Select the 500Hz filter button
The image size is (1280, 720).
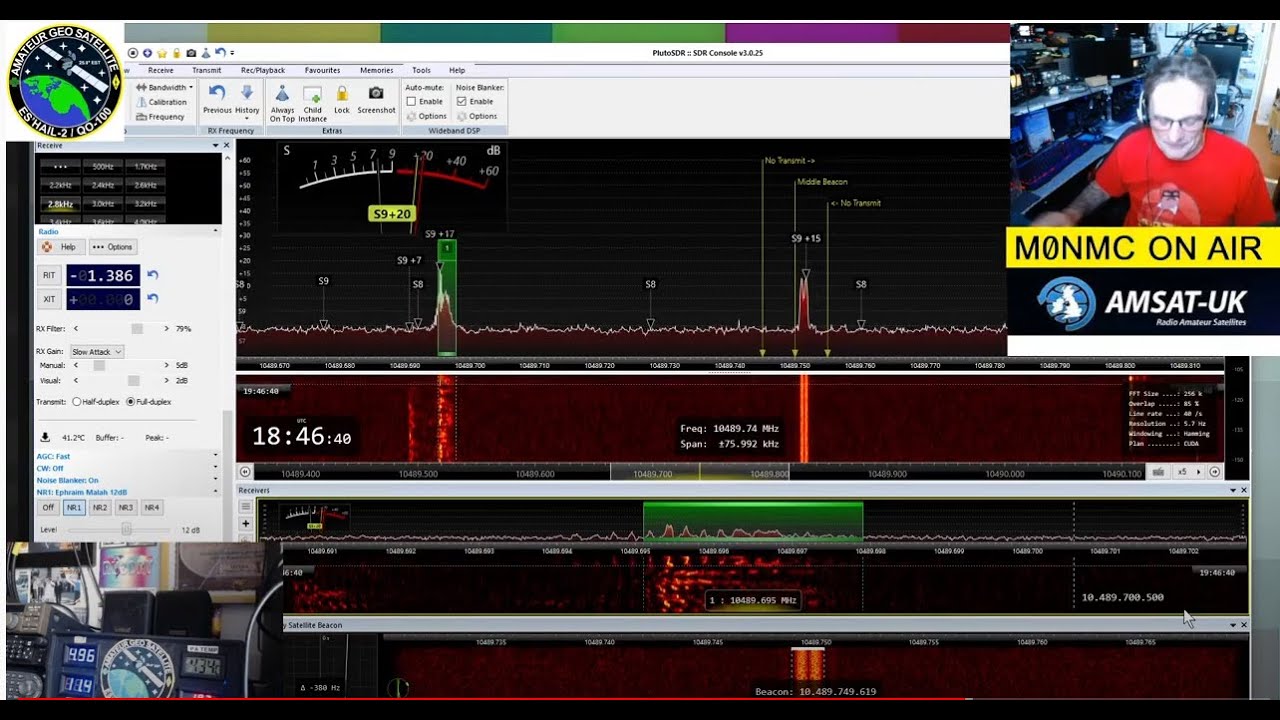click(103, 166)
